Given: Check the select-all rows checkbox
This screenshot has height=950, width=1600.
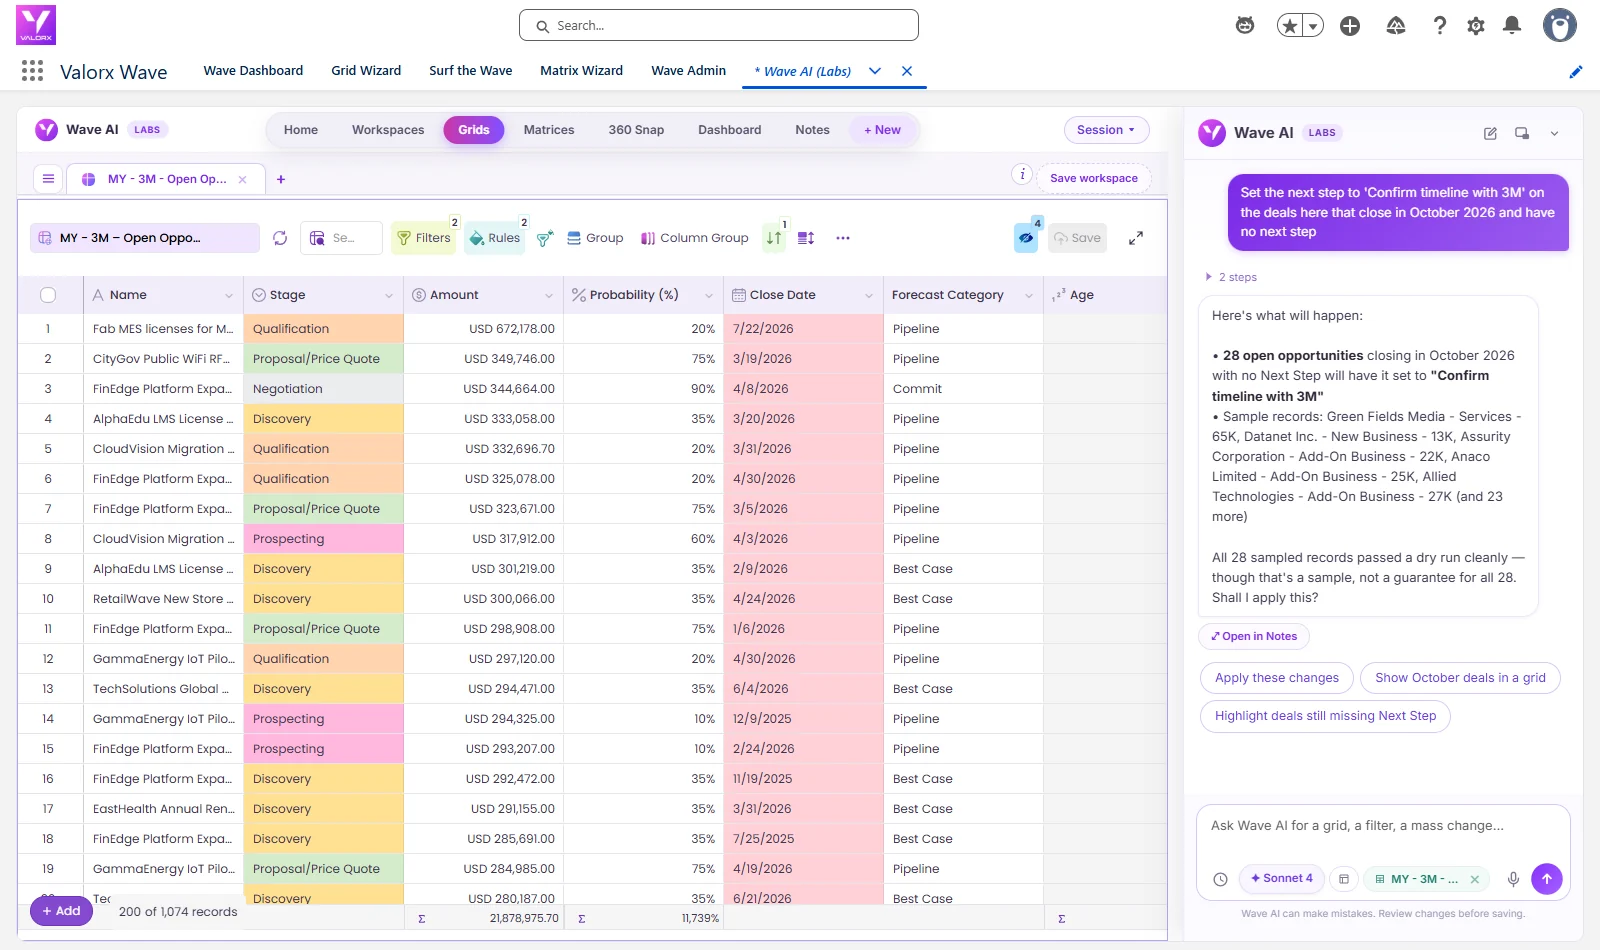Looking at the screenshot, I should (48, 295).
